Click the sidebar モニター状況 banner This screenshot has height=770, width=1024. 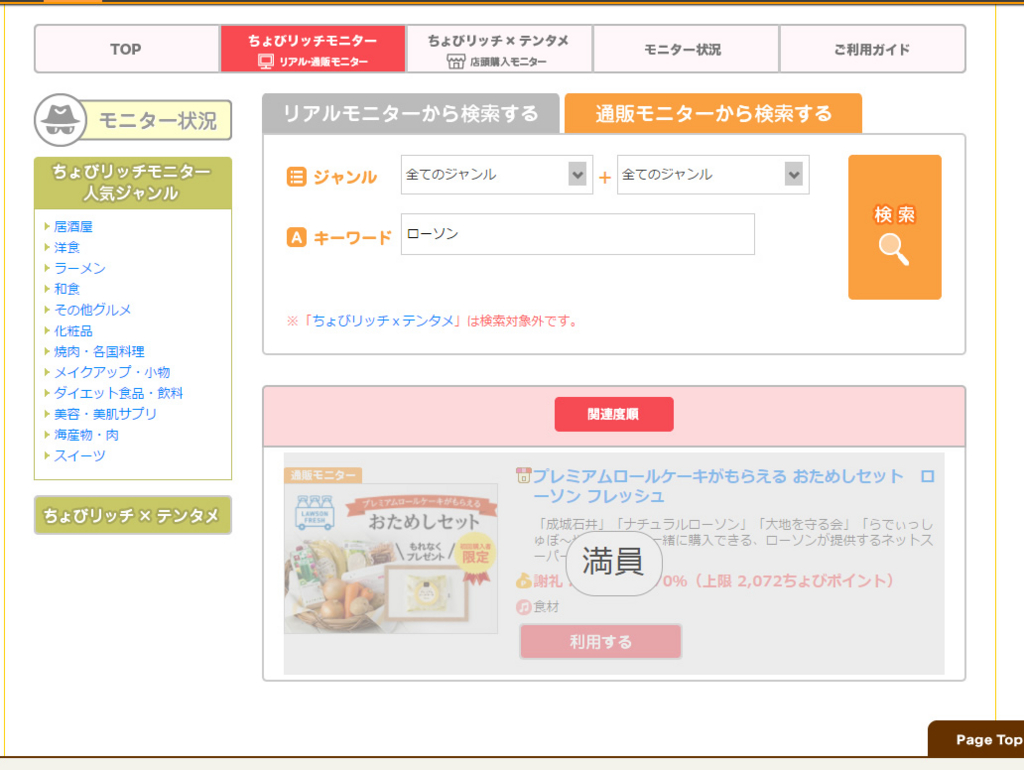pyautogui.click(x=133, y=120)
